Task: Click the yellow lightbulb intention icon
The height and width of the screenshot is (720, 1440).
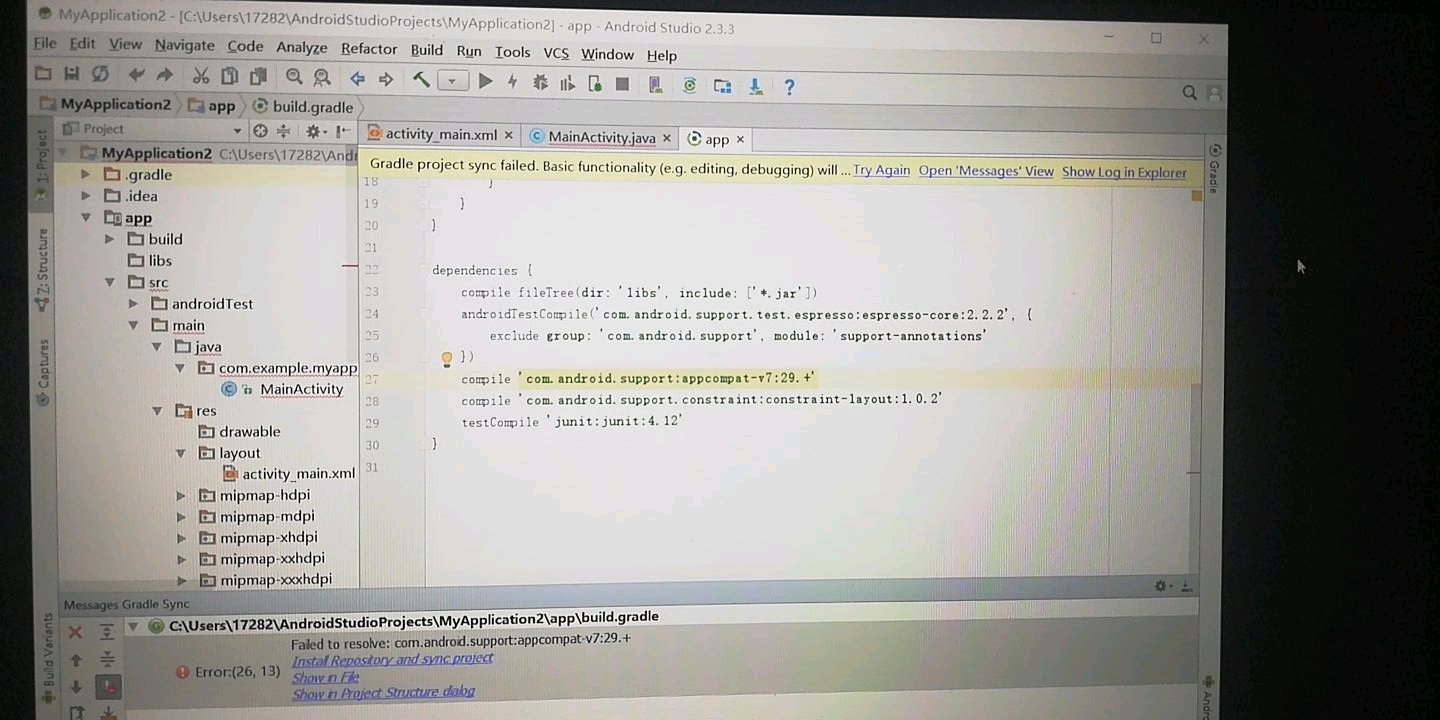Action: [x=447, y=358]
